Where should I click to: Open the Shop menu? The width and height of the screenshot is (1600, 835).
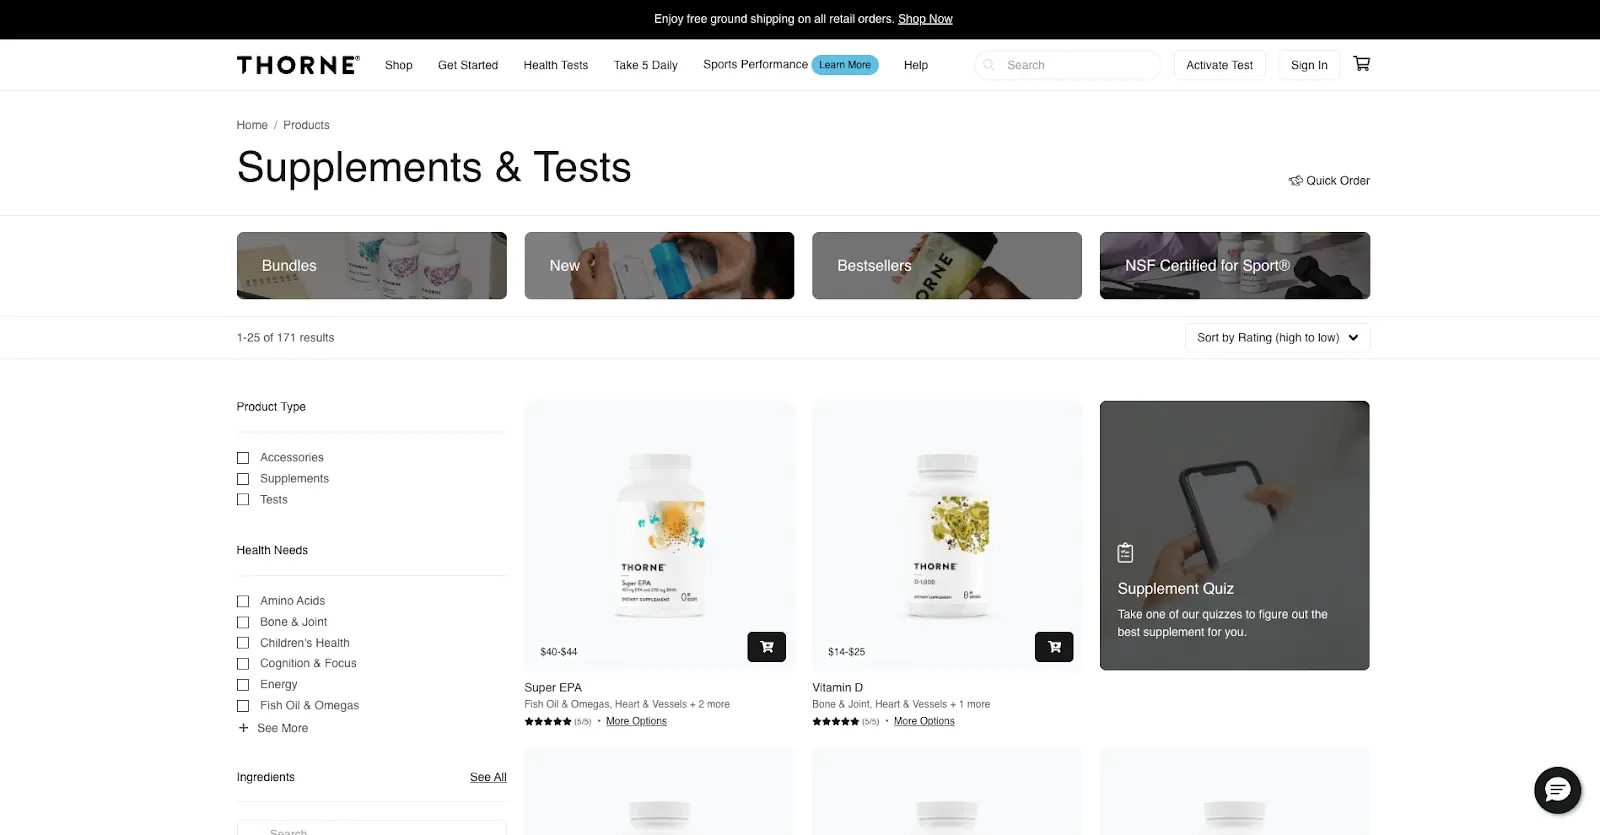pyautogui.click(x=398, y=65)
